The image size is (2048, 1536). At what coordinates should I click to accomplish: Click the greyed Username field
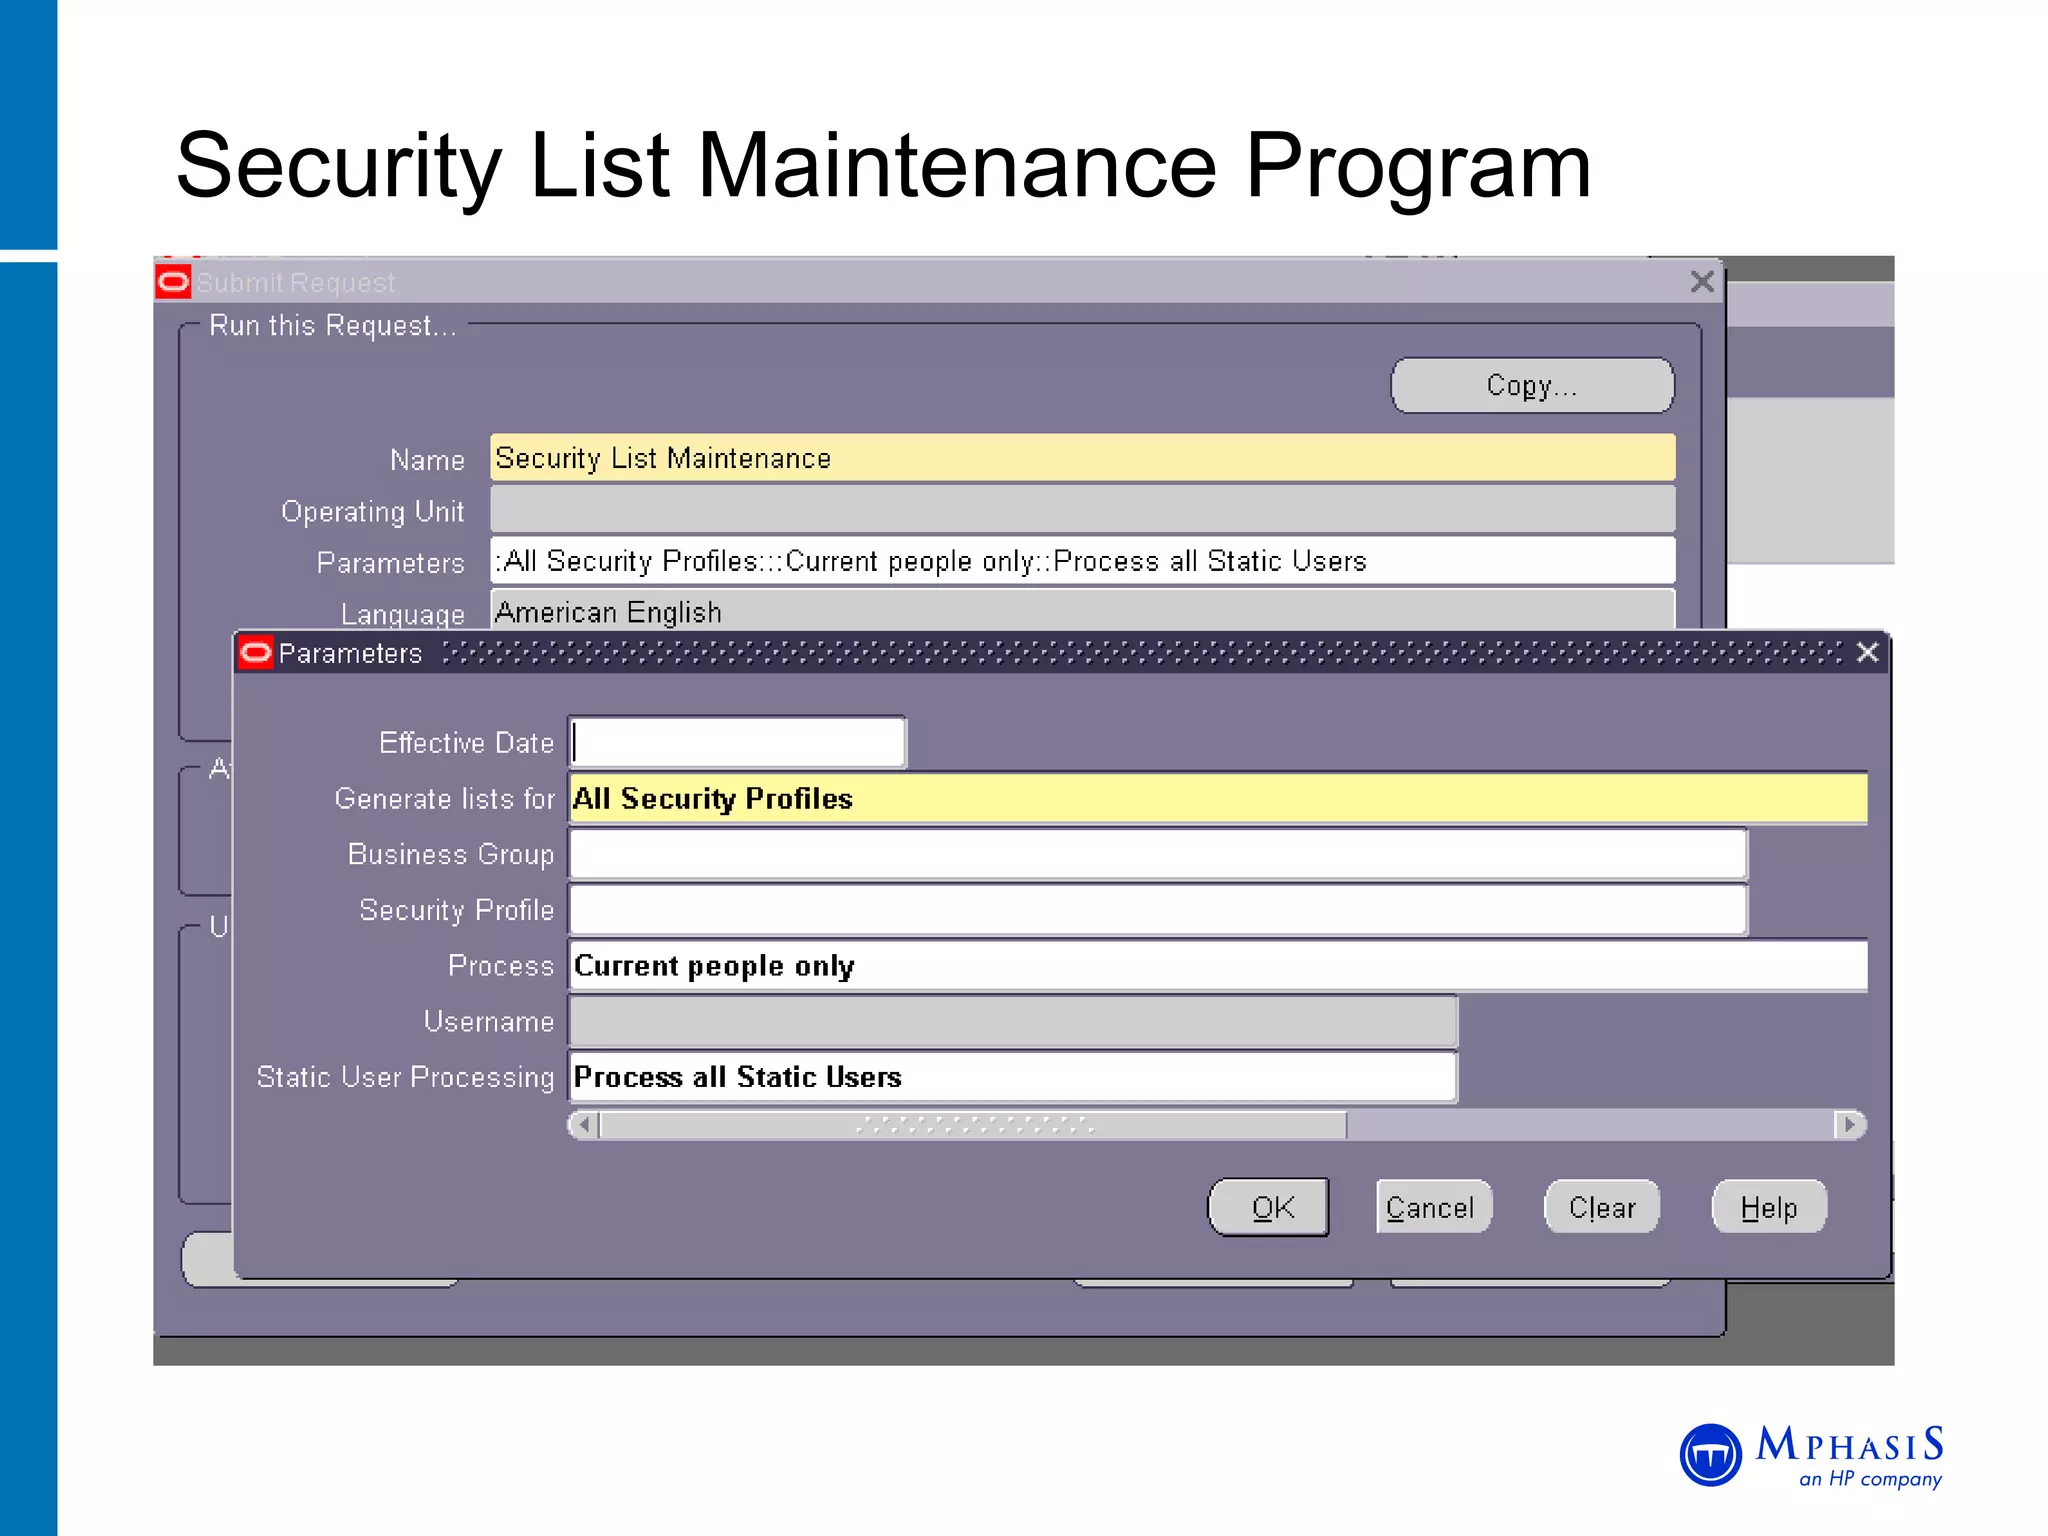pos(1012,1021)
